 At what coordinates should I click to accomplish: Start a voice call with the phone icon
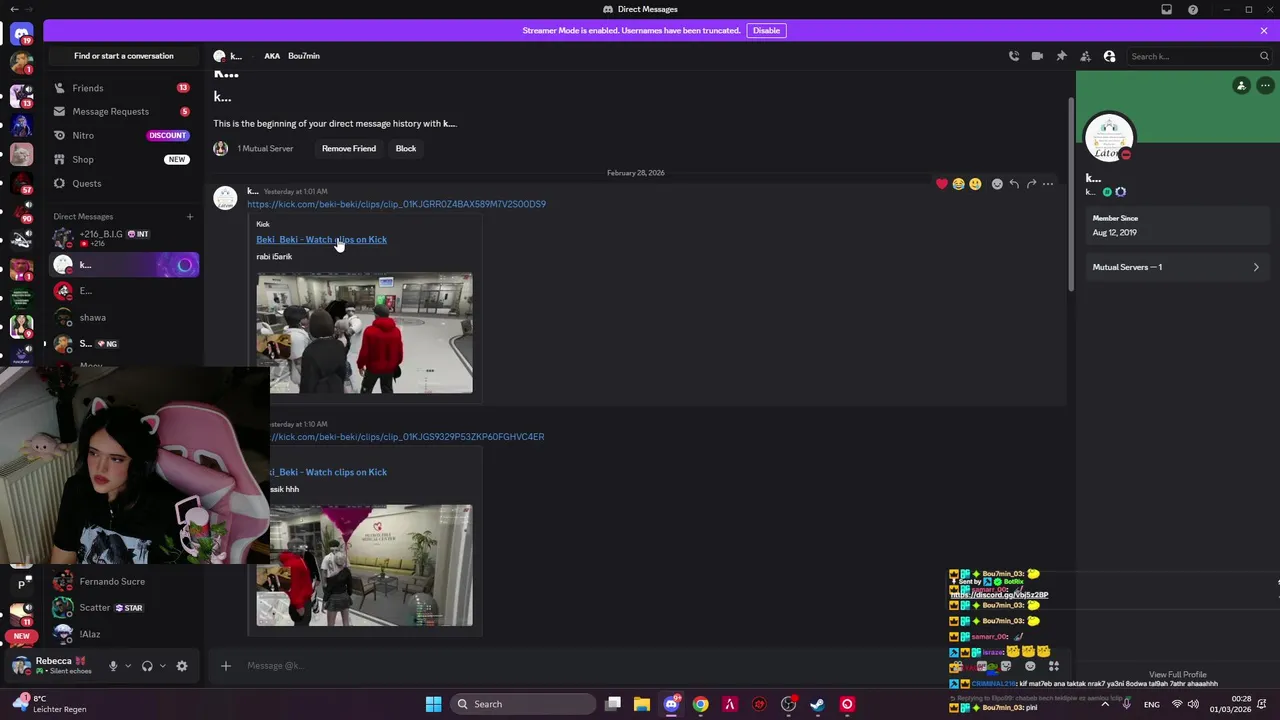1013,56
